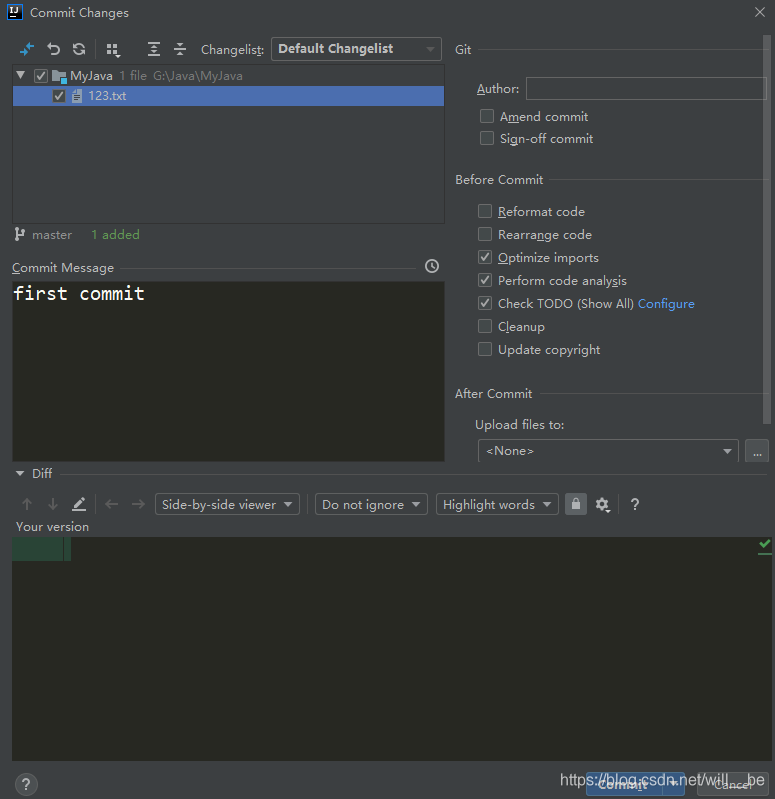This screenshot has height=799, width=775.
Task: Enable the Cleanup checkbox
Action: [x=485, y=326]
